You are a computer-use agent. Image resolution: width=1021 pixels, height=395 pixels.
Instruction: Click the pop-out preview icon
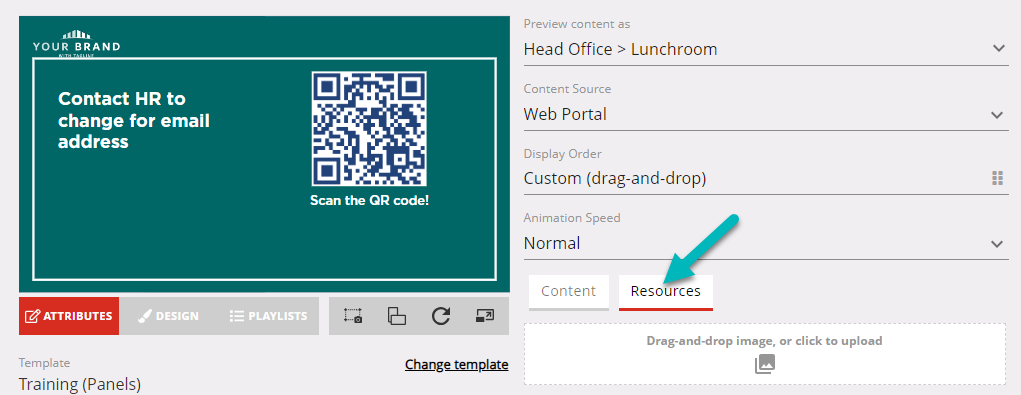click(x=485, y=316)
